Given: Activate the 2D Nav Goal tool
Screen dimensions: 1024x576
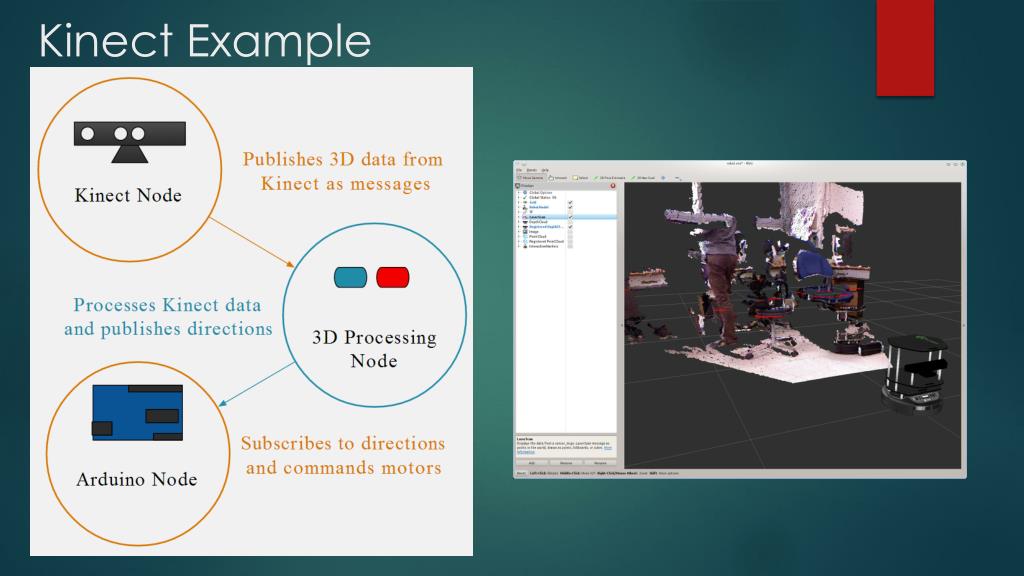Looking at the screenshot, I should click(643, 178).
